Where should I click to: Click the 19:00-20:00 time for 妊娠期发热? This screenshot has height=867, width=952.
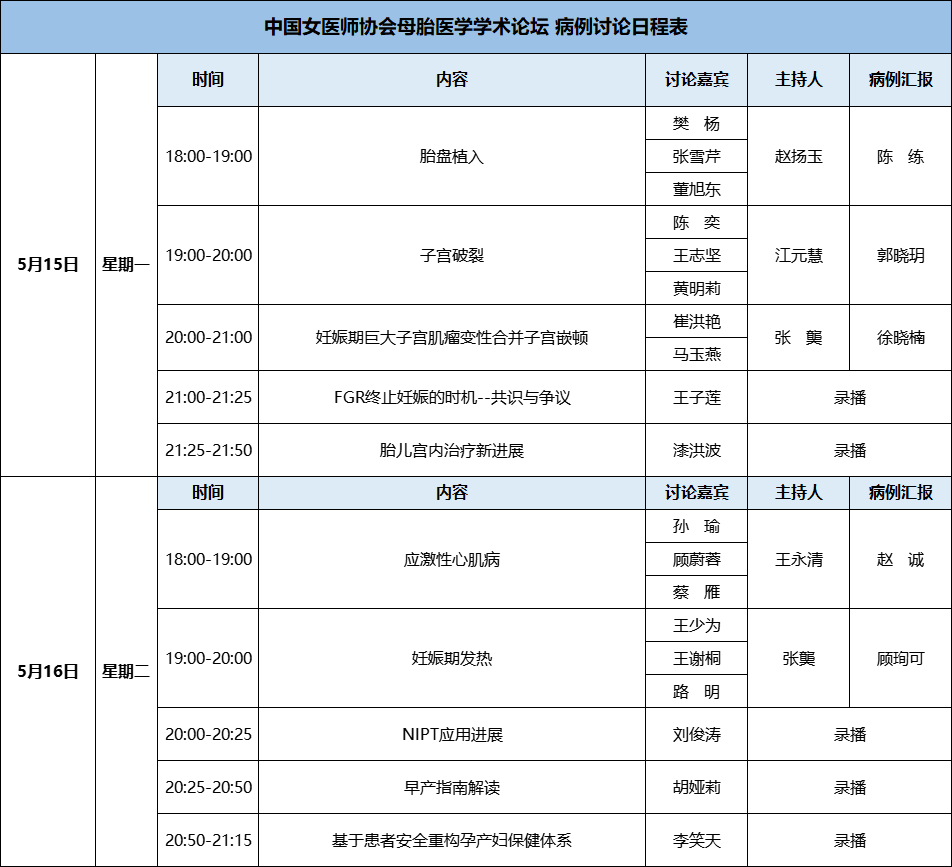tap(208, 658)
